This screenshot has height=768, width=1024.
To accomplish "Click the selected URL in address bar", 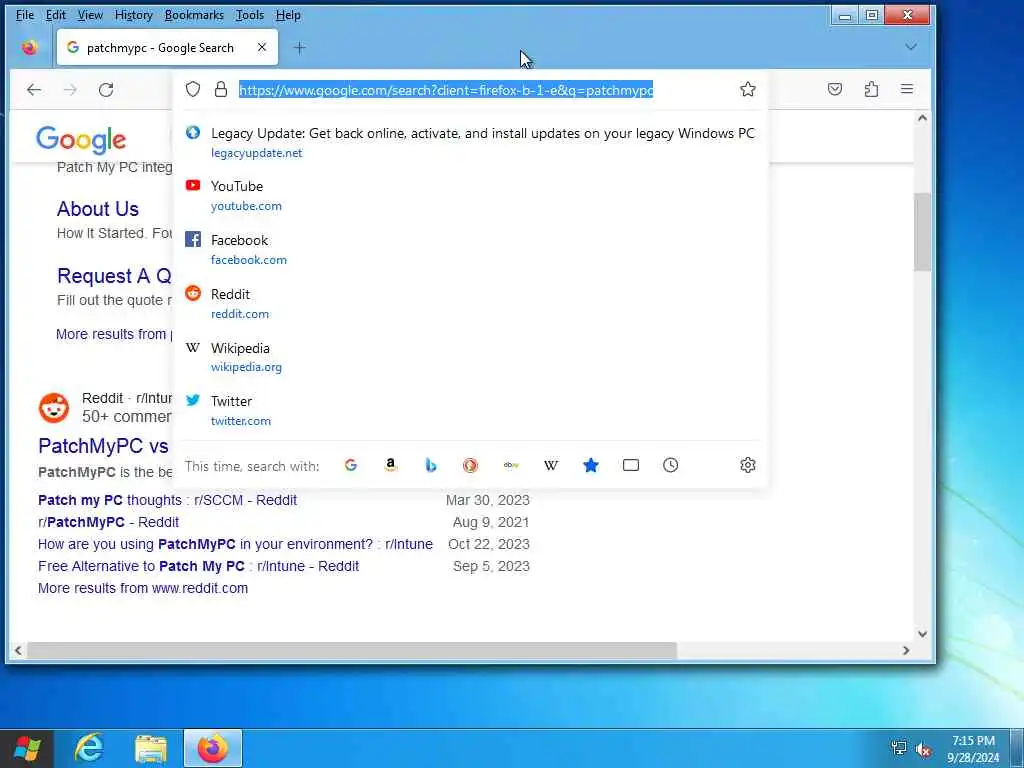I will [446, 90].
